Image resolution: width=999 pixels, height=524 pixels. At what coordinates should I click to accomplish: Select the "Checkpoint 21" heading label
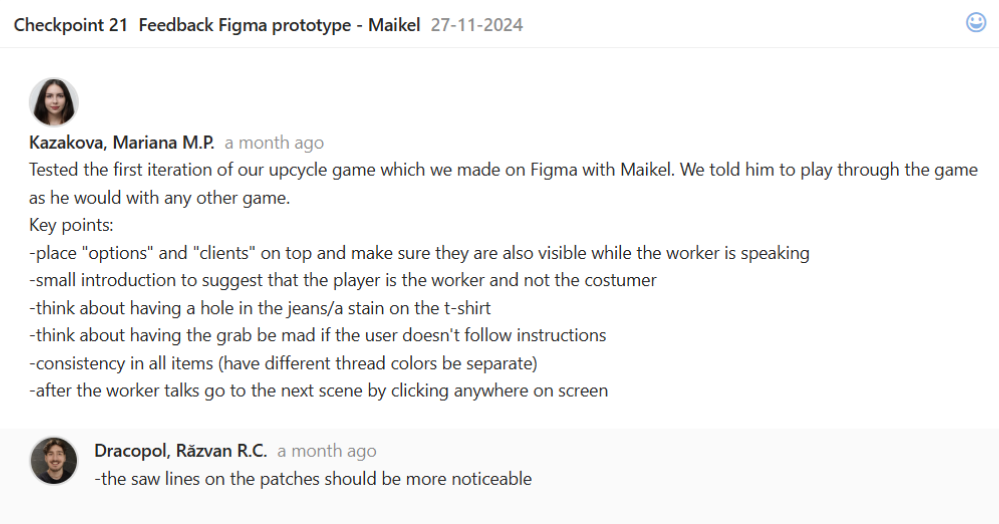tap(70, 25)
